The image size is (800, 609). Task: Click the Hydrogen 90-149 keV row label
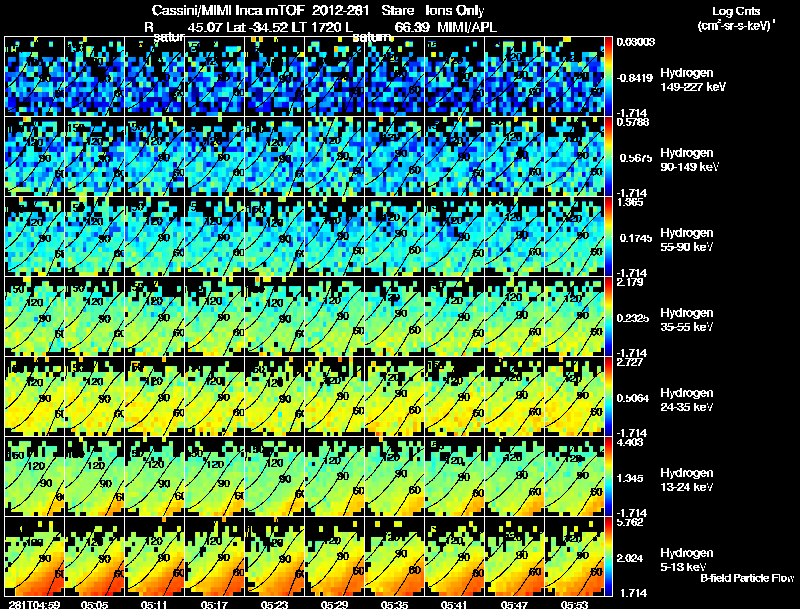point(690,160)
